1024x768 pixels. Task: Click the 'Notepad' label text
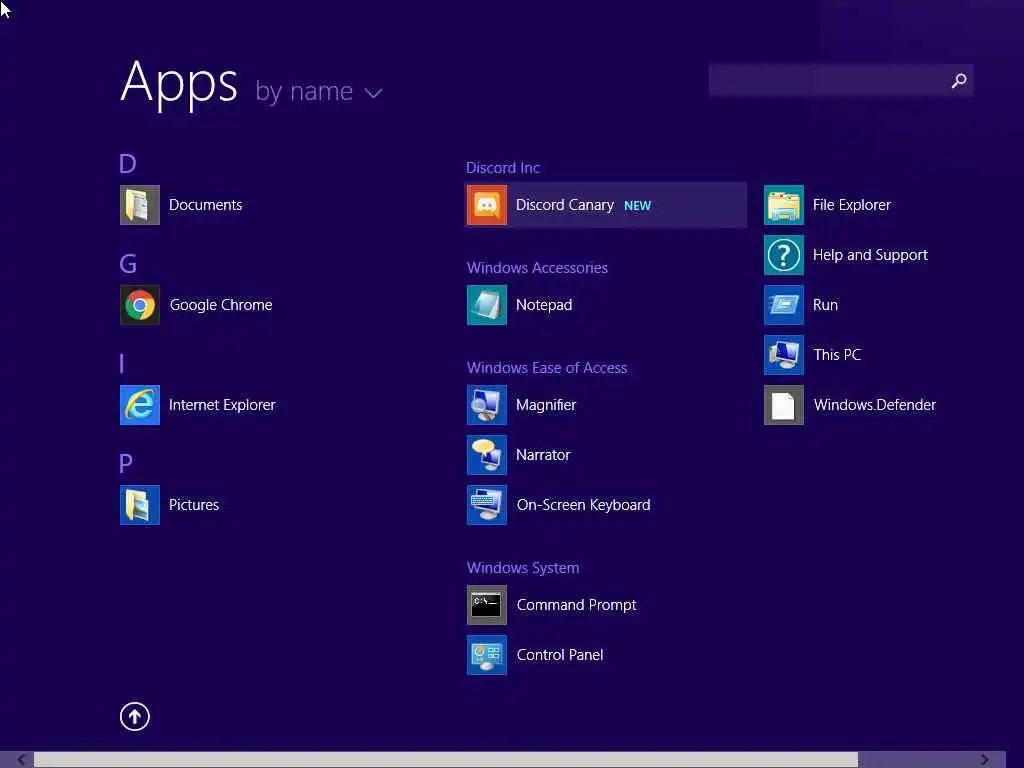(x=544, y=305)
